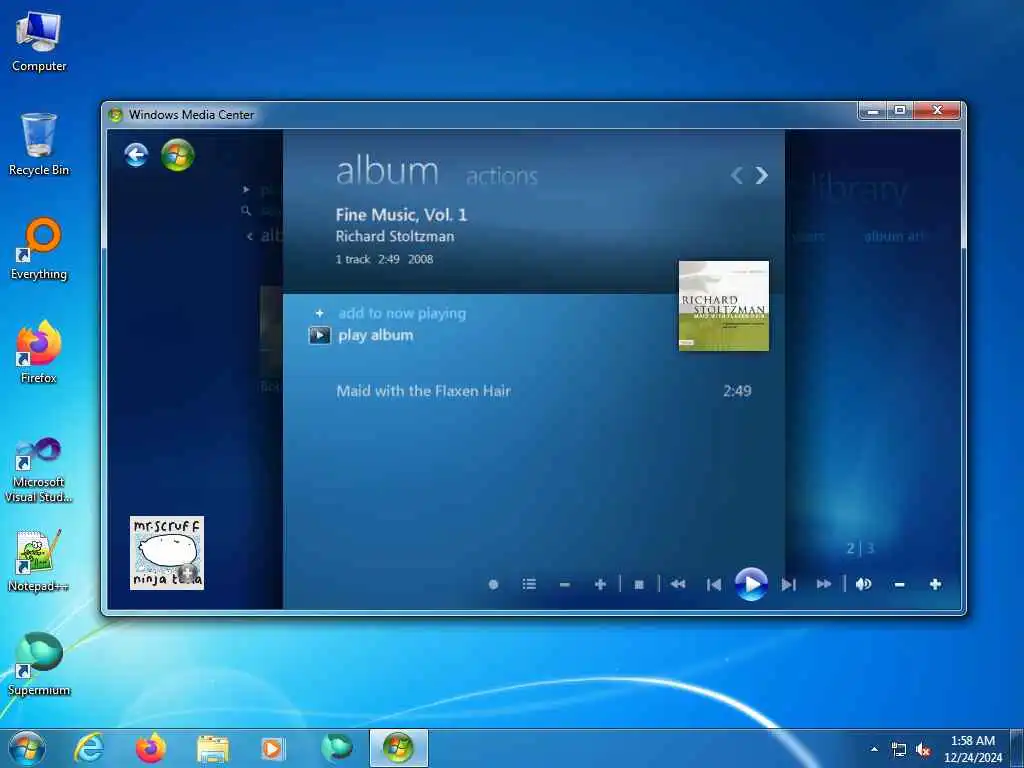Go to next album with right chevron
This screenshot has height=768, width=1024.
click(761, 175)
